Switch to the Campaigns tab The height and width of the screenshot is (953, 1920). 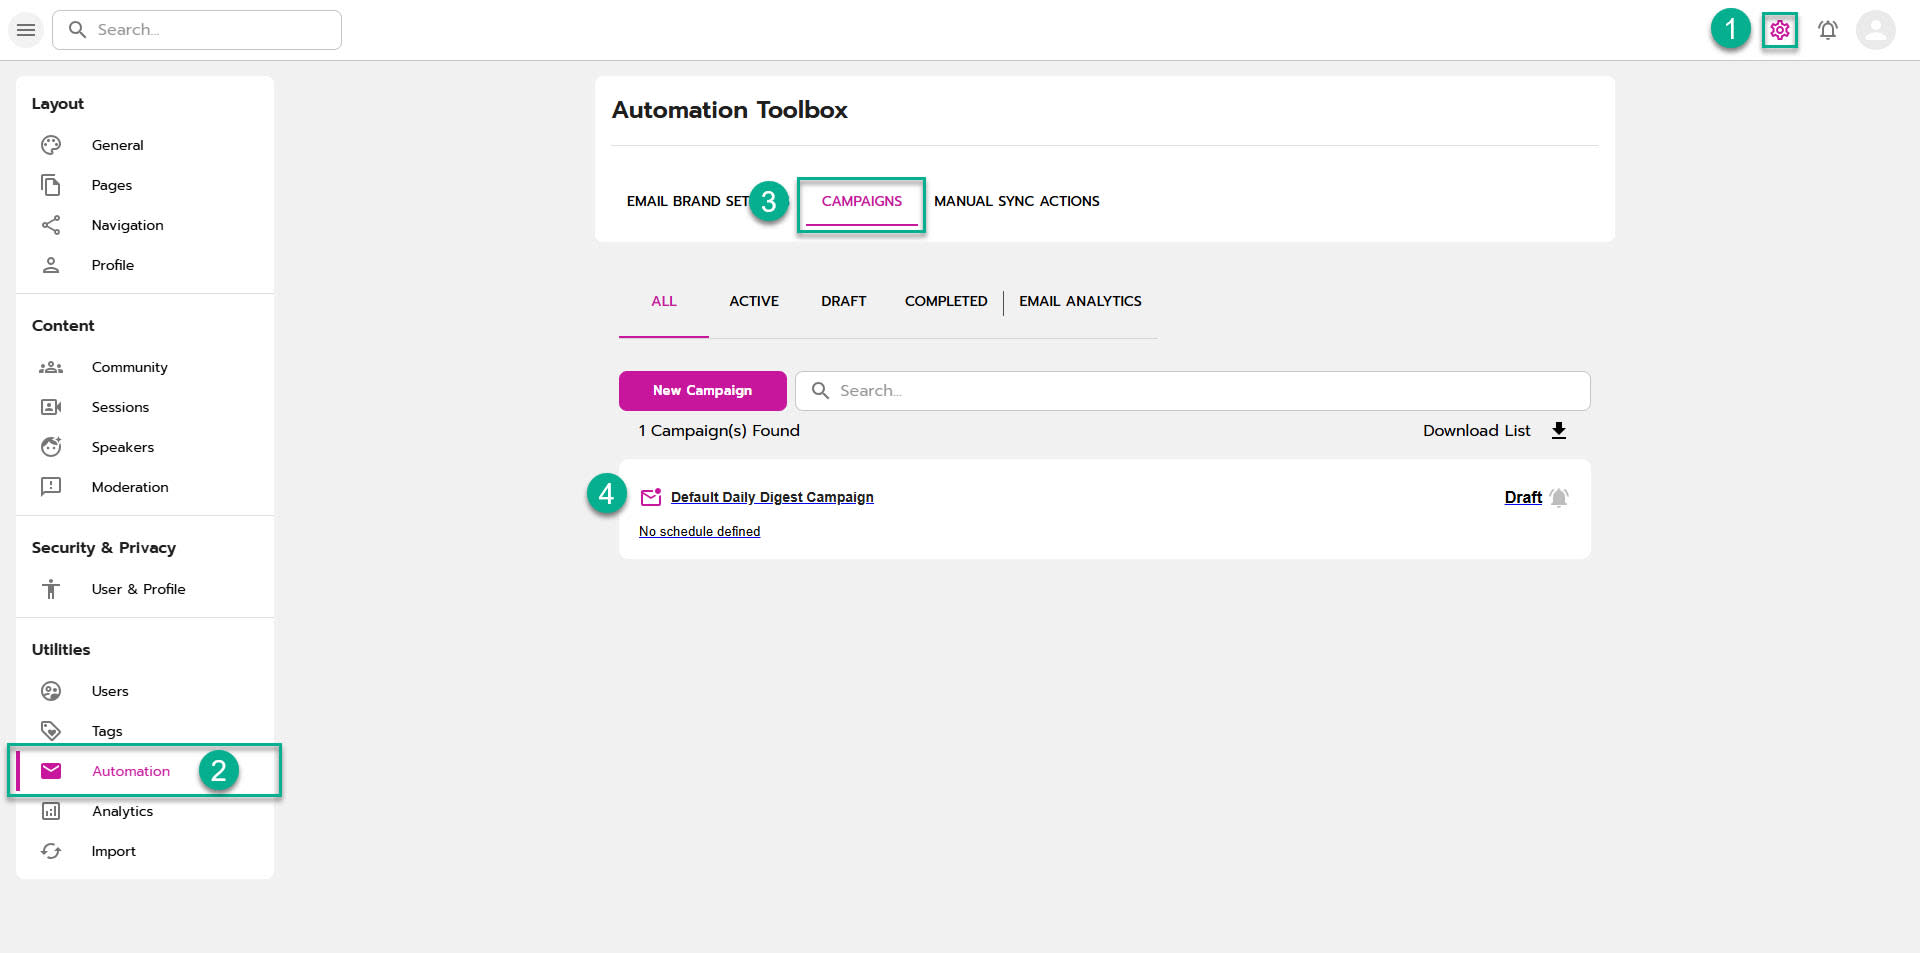[x=861, y=202]
